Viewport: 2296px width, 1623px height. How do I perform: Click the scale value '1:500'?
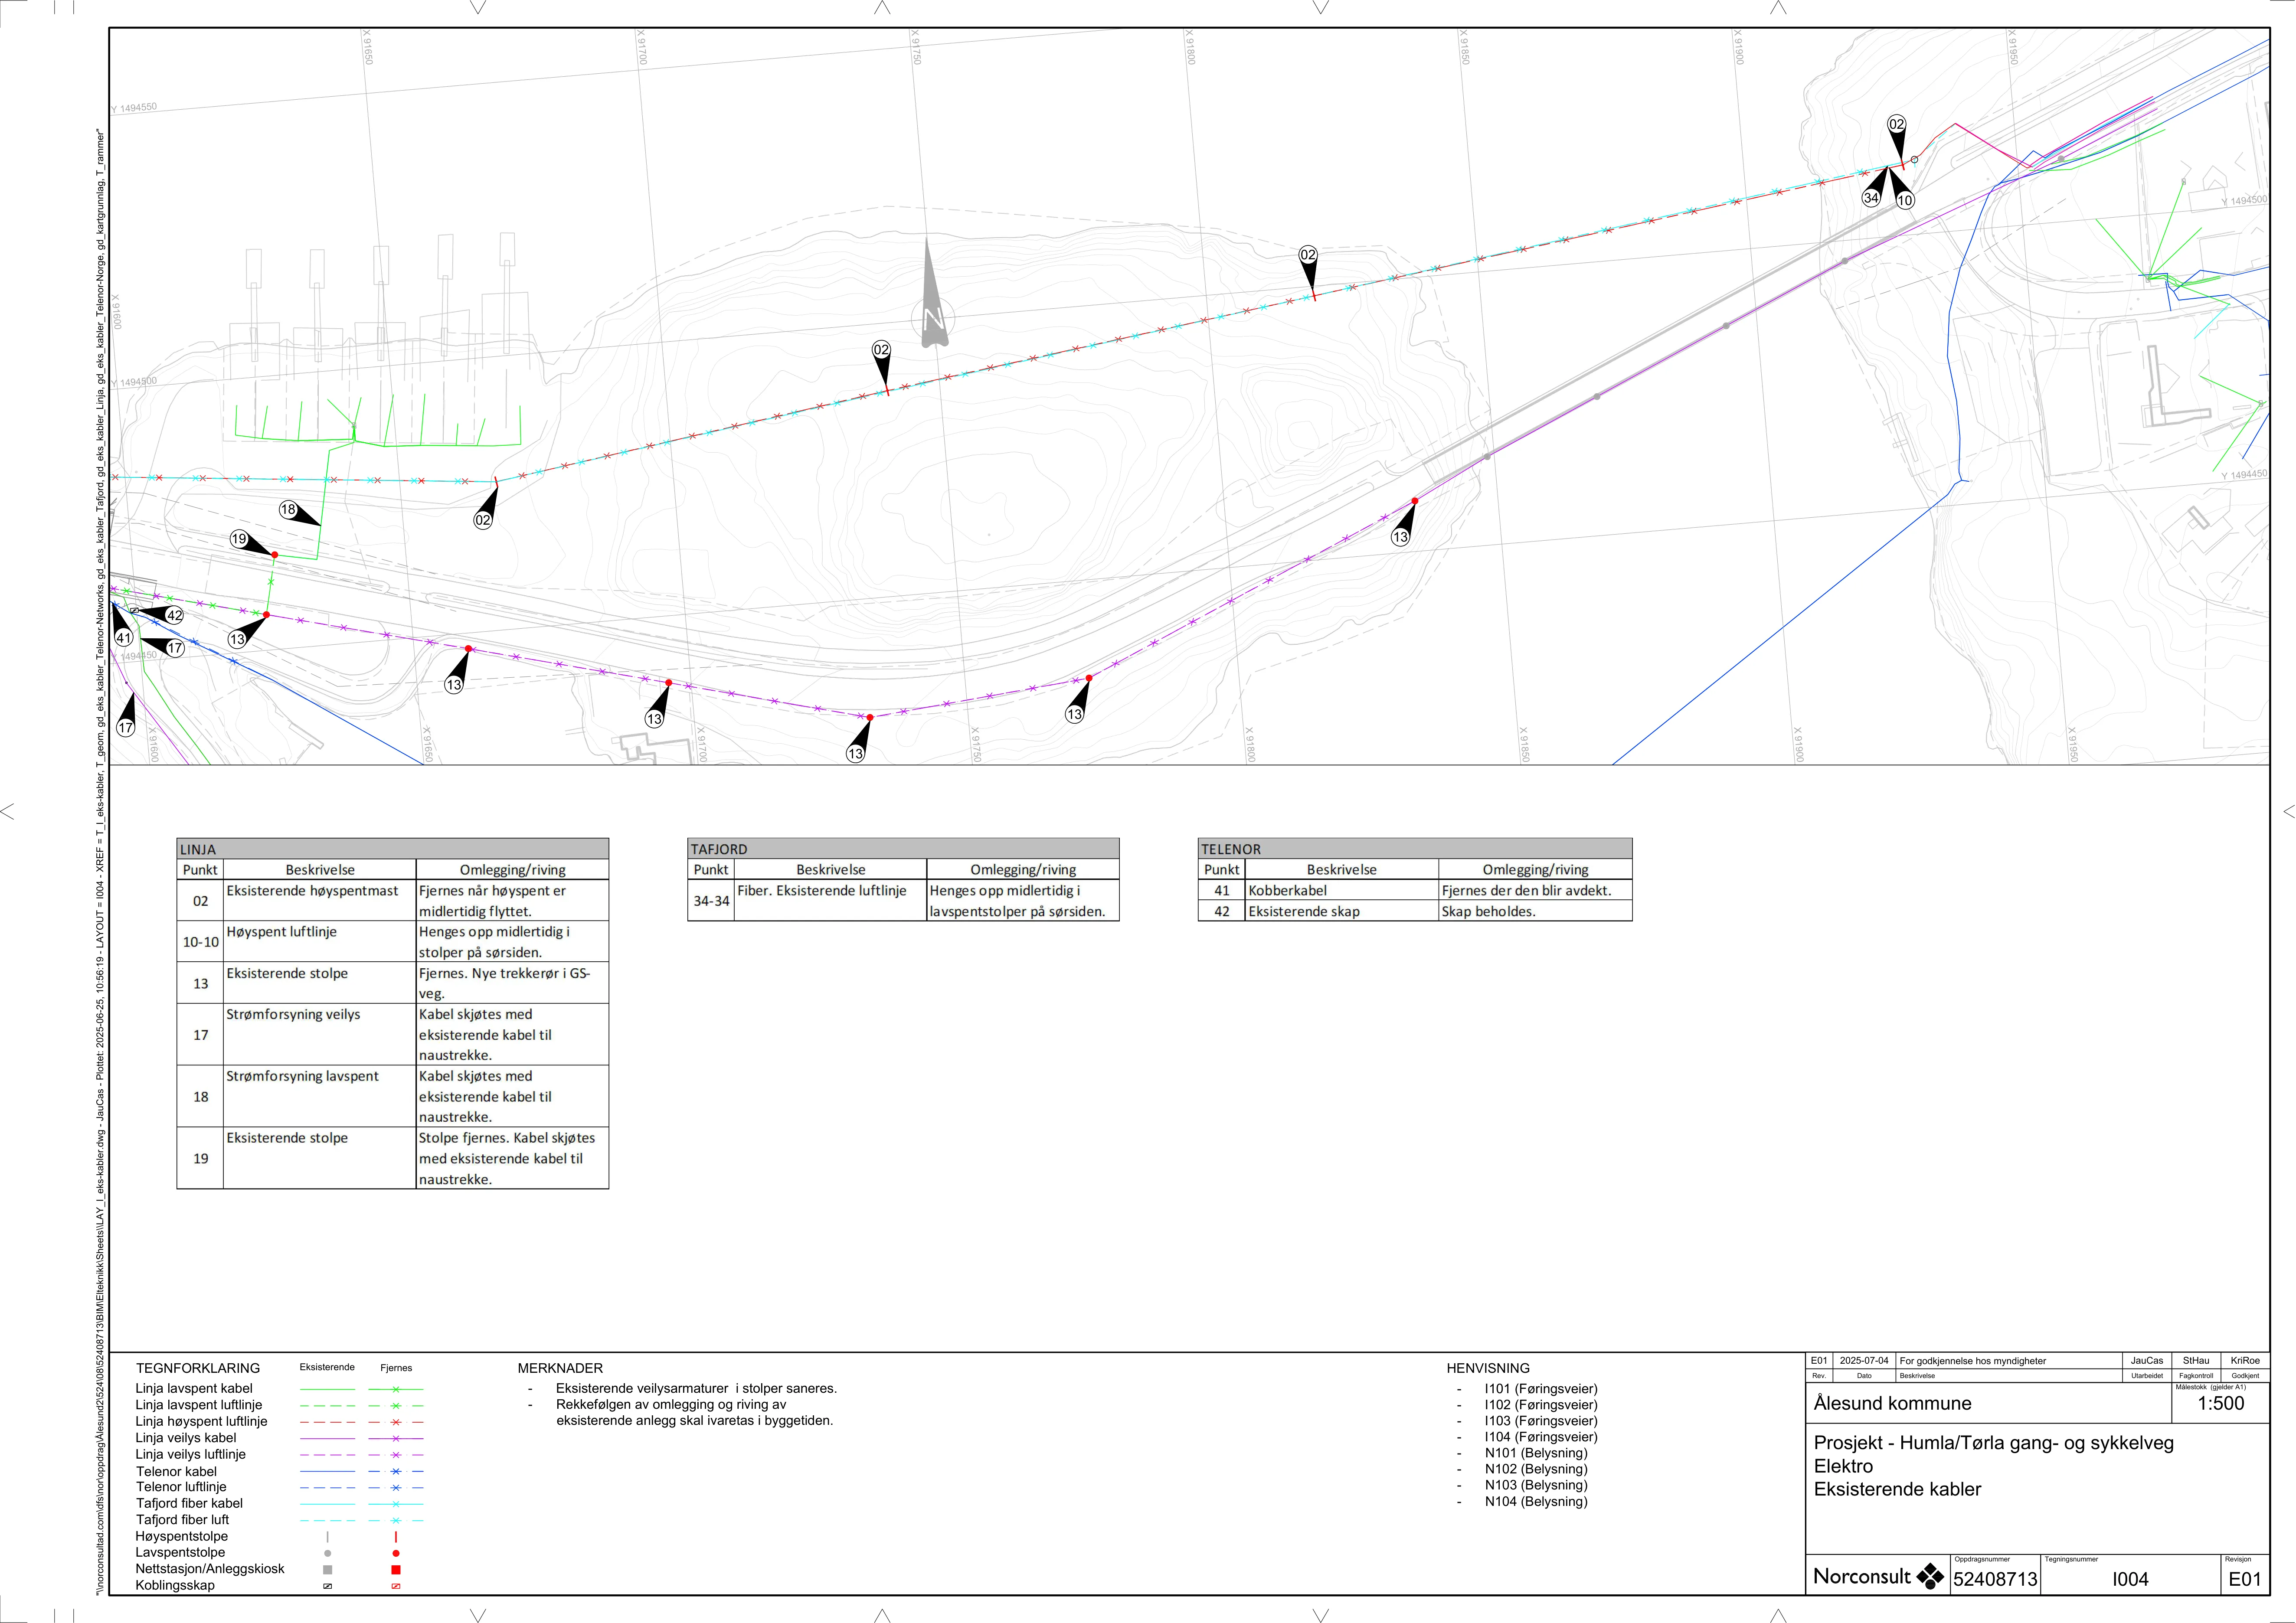(2220, 1403)
